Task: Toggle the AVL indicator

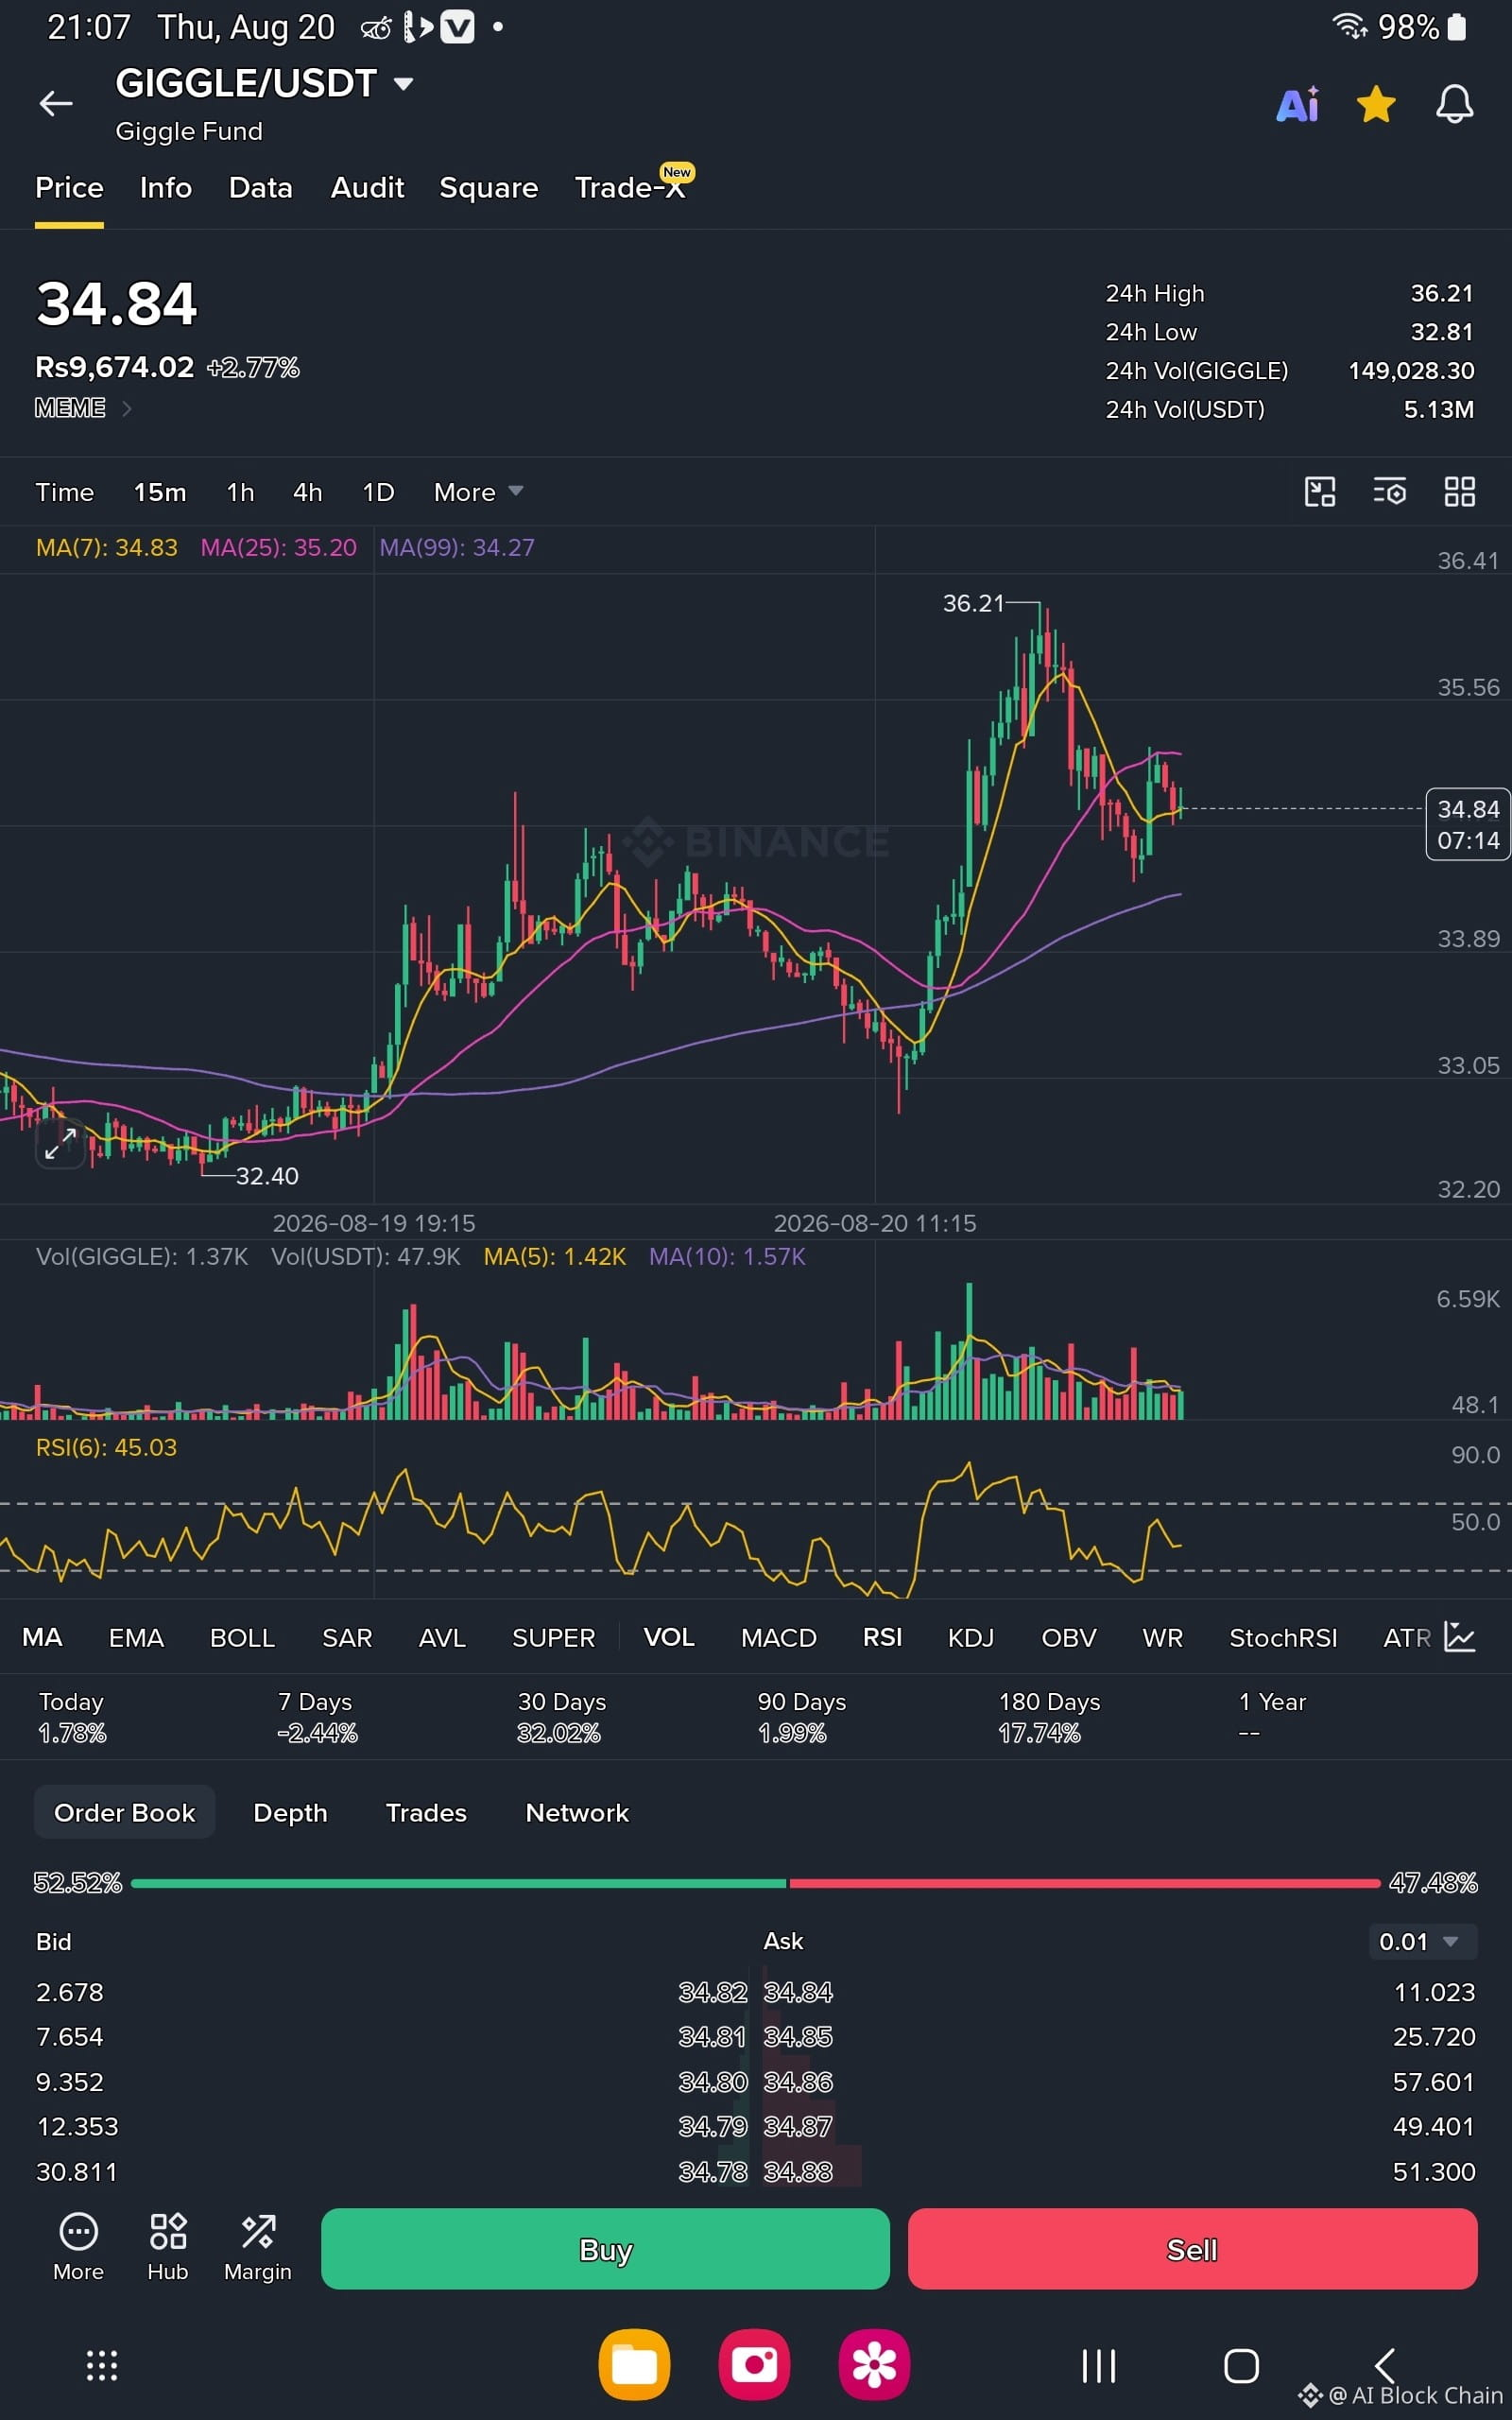Action: (442, 1637)
